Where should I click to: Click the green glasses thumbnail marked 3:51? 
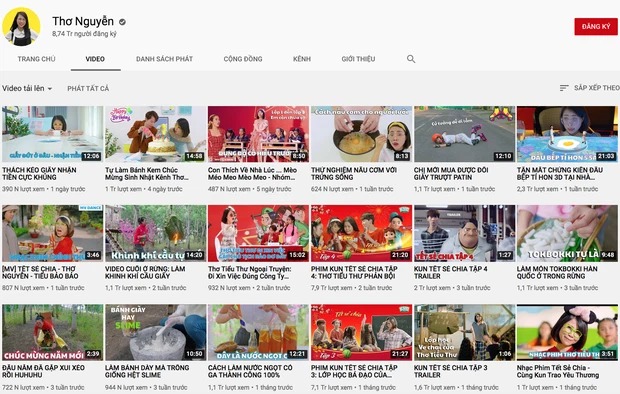click(567, 332)
